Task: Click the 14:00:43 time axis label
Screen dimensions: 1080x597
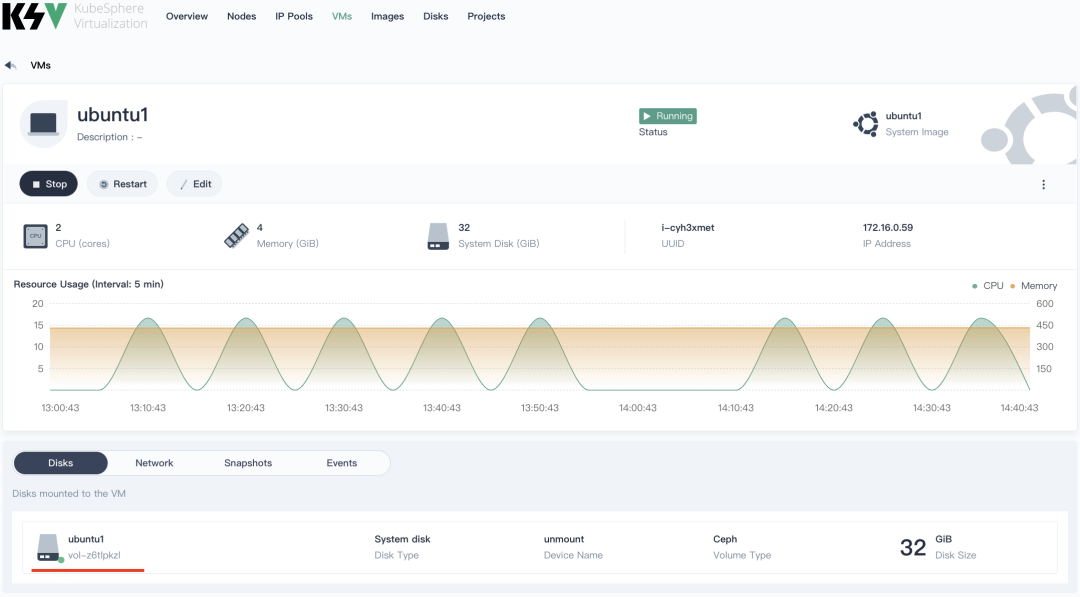Action: pyautogui.click(x=638, y=408)
